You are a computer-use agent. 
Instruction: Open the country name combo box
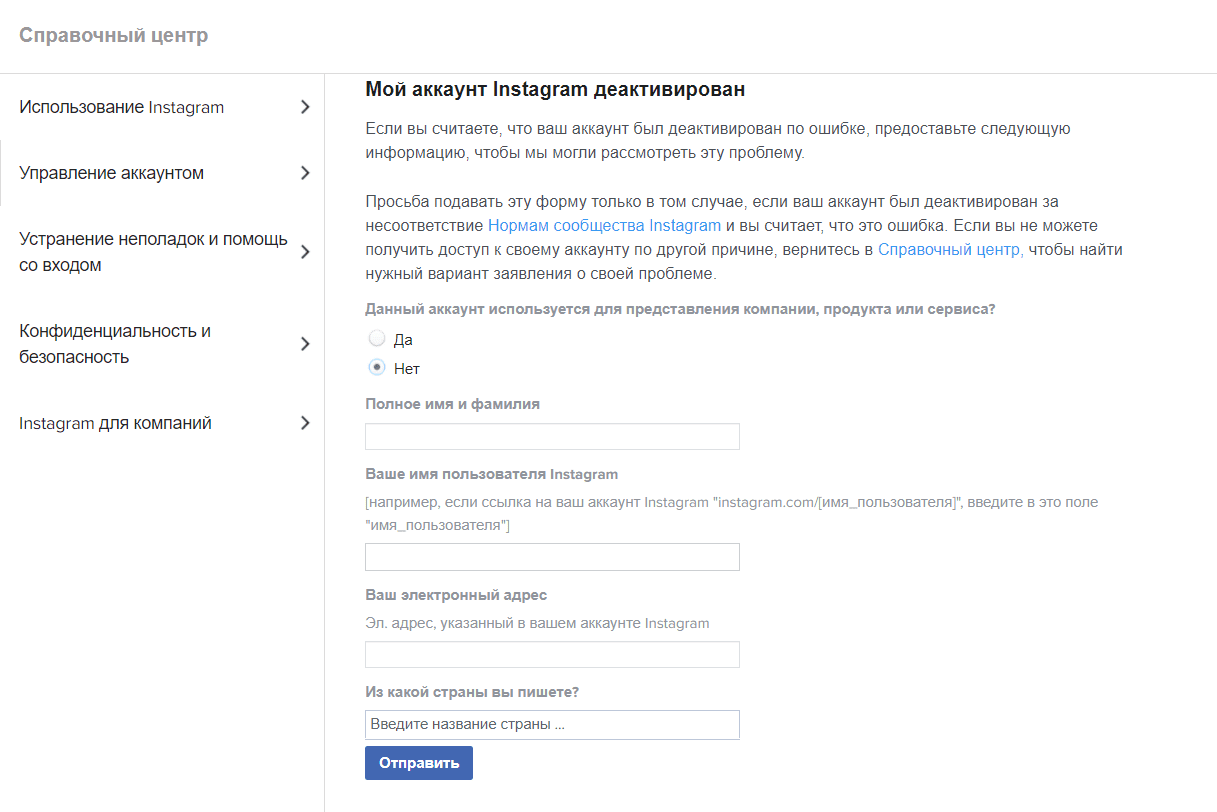[552, 725]
